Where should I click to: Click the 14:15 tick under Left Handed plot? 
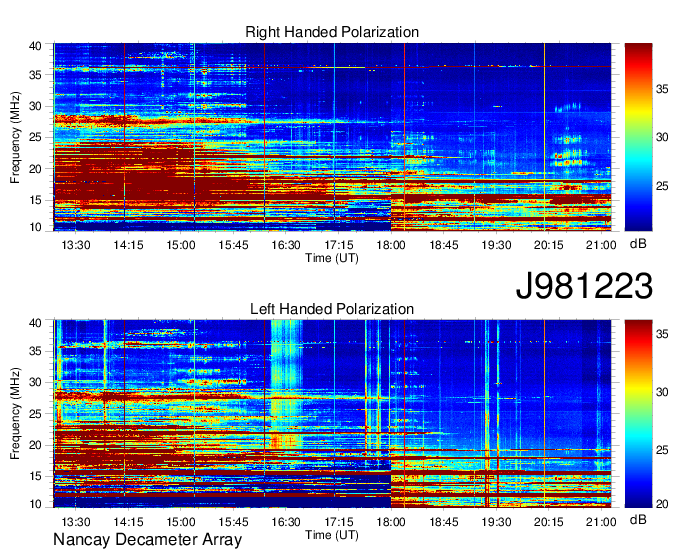tap(128, 522)
